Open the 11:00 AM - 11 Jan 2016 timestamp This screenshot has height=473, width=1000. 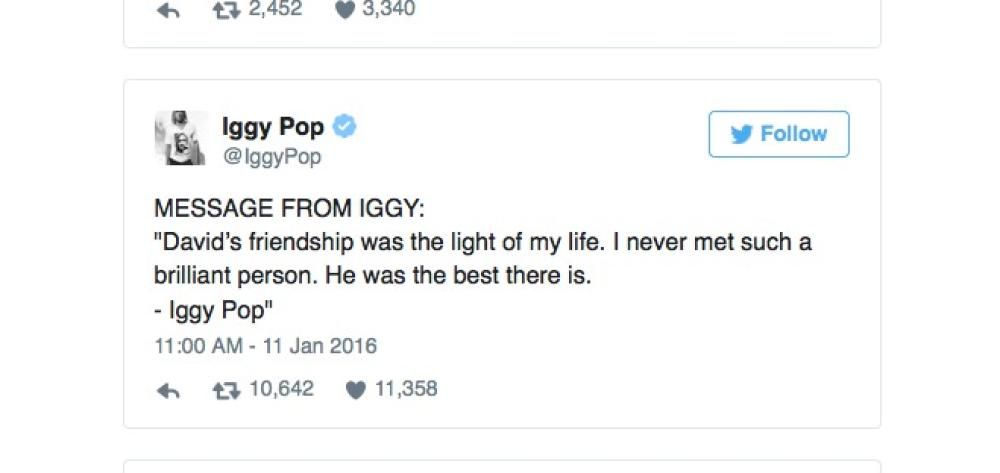[x=265, y=347]
